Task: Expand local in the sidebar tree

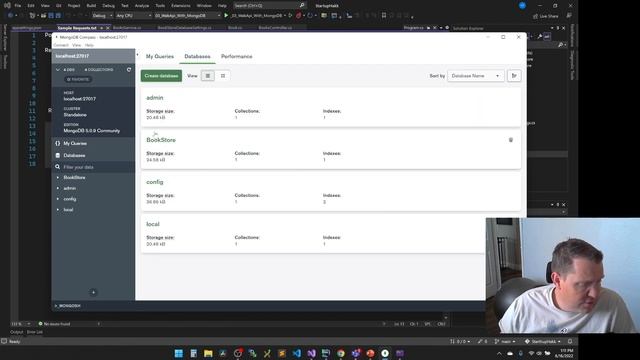Action: pyautogui.click(x=58, y=210)
